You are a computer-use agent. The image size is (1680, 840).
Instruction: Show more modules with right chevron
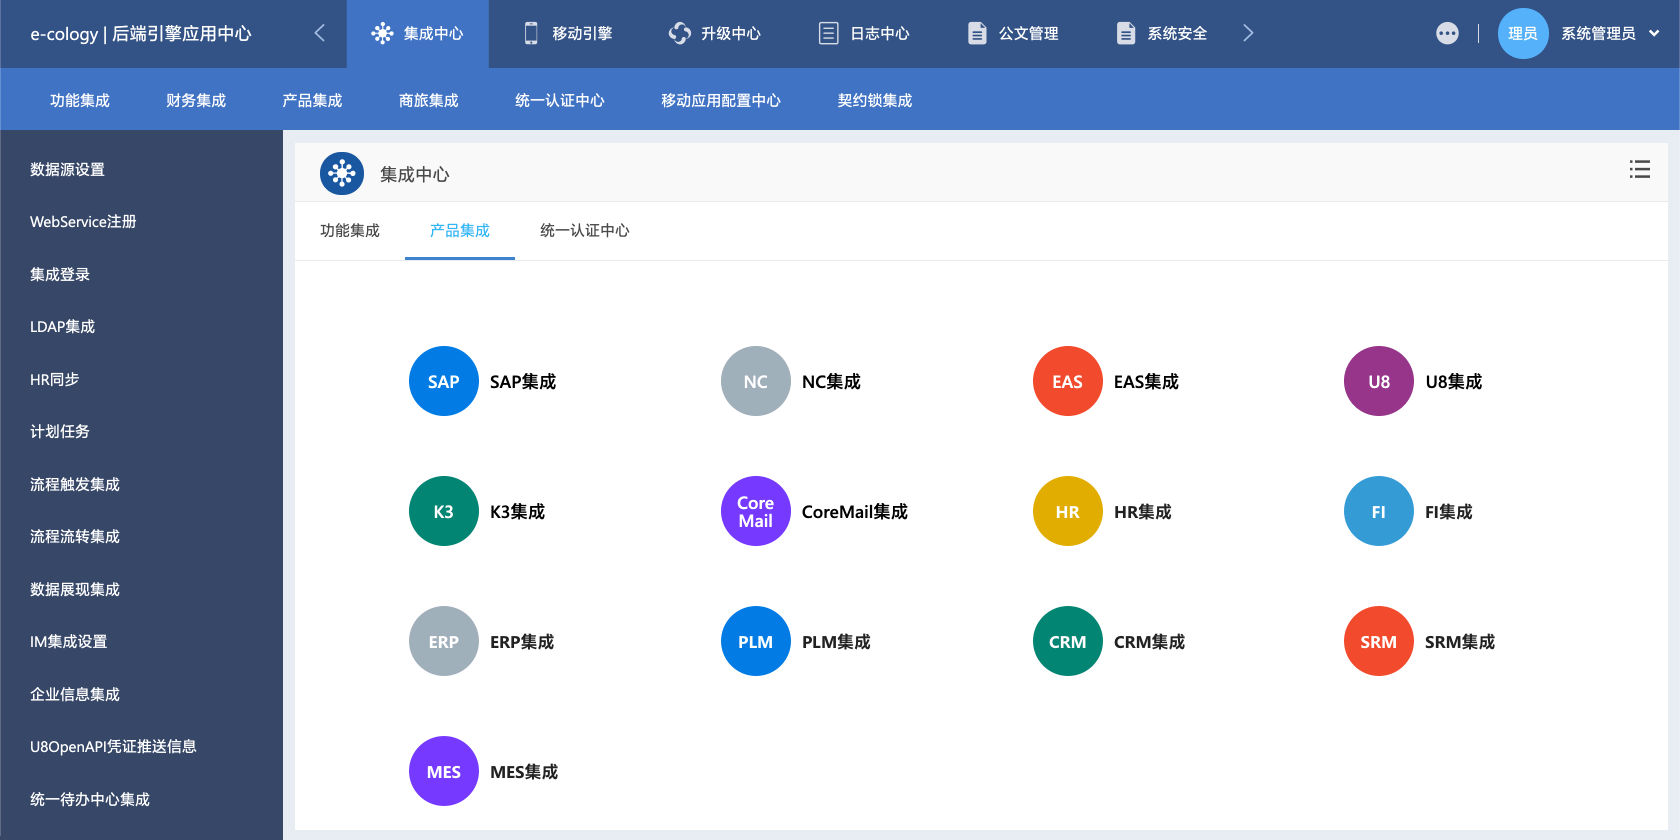[x=1248, y=33]
